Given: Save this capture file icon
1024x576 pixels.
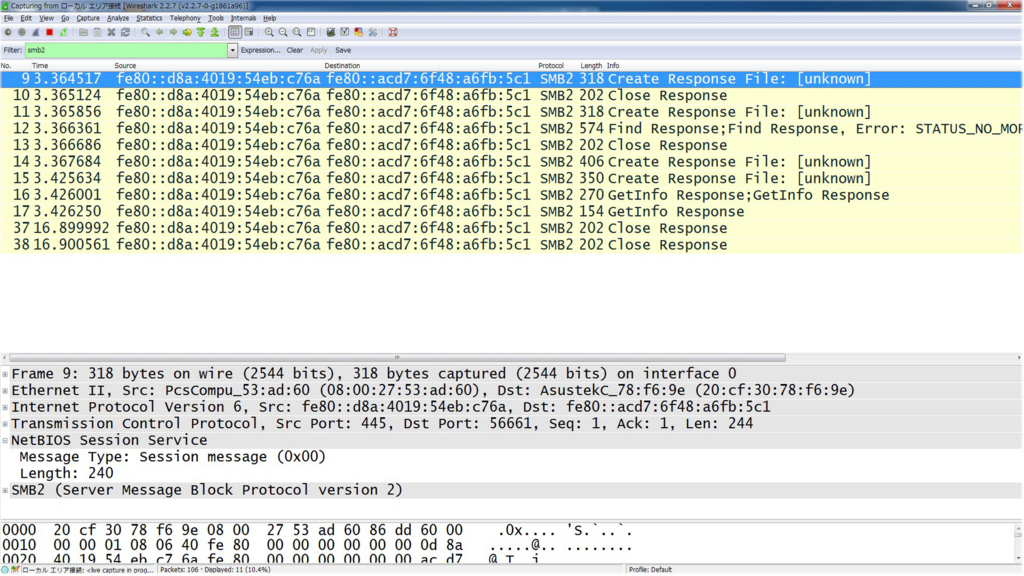Looking at the screenshot, I should 97,32.
